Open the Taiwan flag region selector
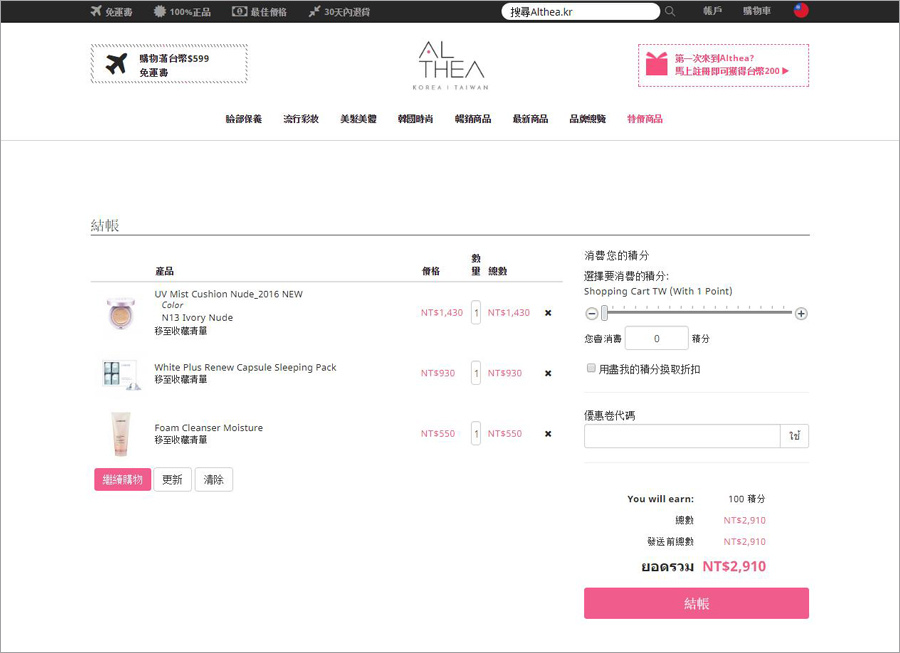Image resolution: width=900 pixels, height=653 pixels. [801, 10]
